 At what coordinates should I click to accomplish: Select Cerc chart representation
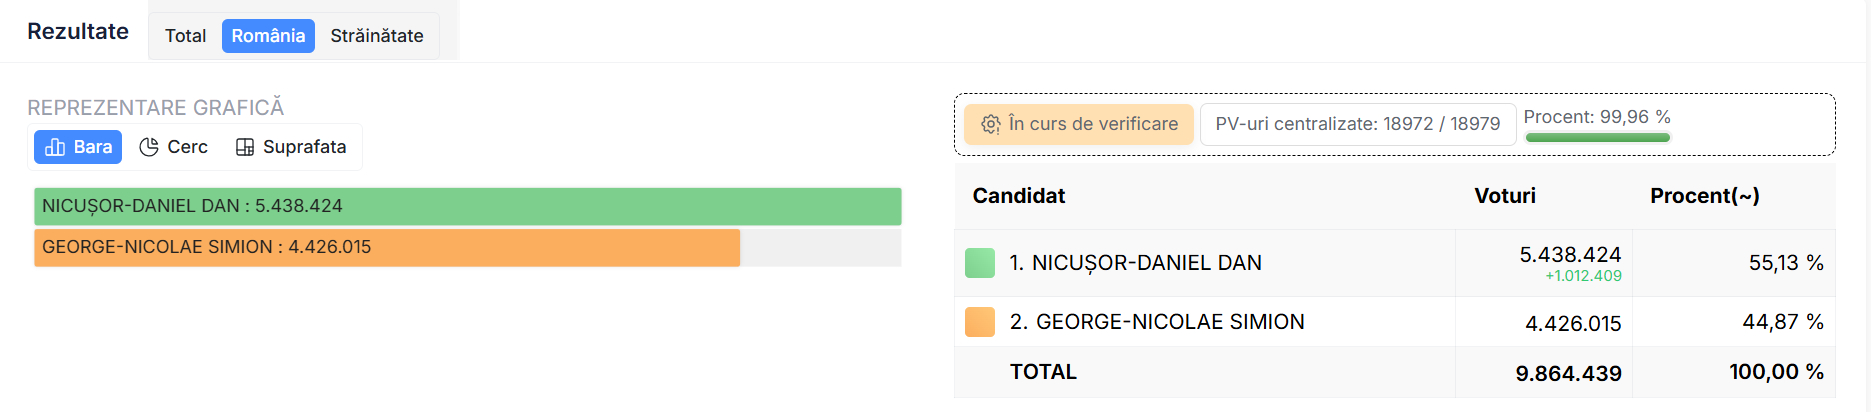(187, 147)
